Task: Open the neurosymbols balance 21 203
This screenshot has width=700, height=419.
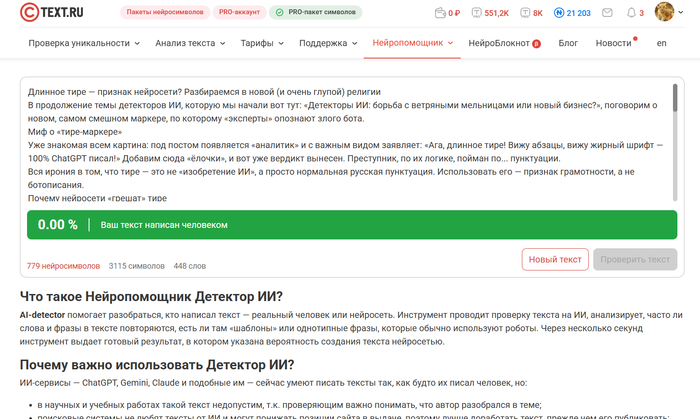Action: point(572,13)
